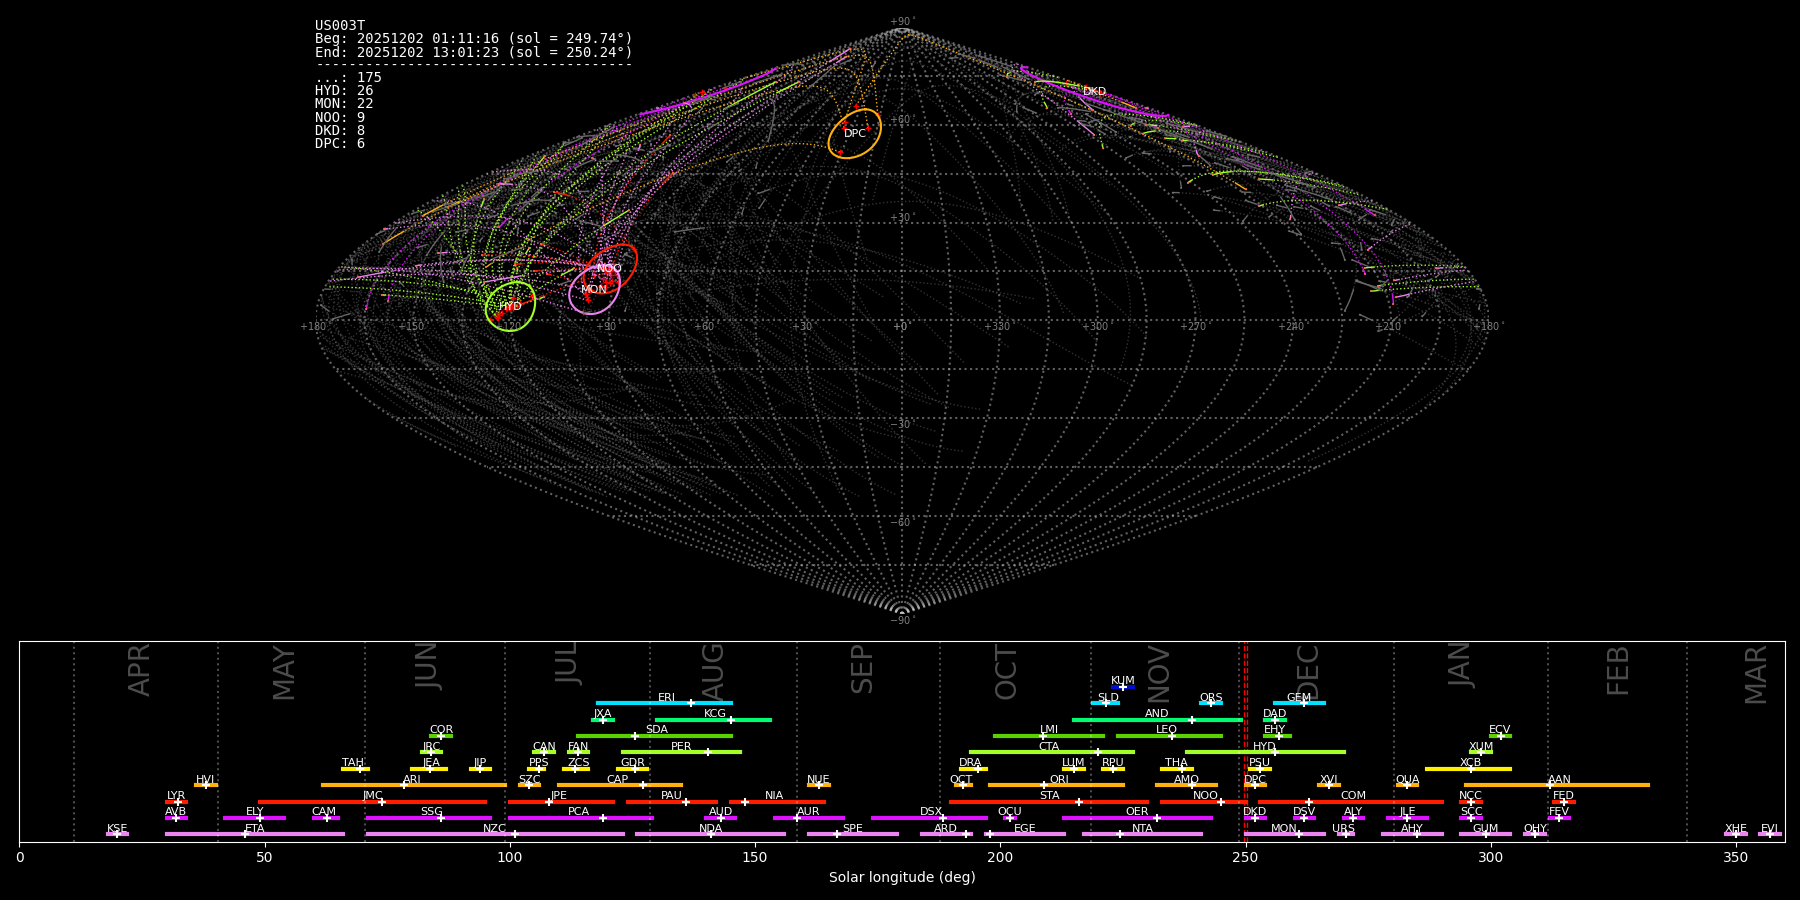Click the XHE shower label in the timeline

coord(1736,829)
